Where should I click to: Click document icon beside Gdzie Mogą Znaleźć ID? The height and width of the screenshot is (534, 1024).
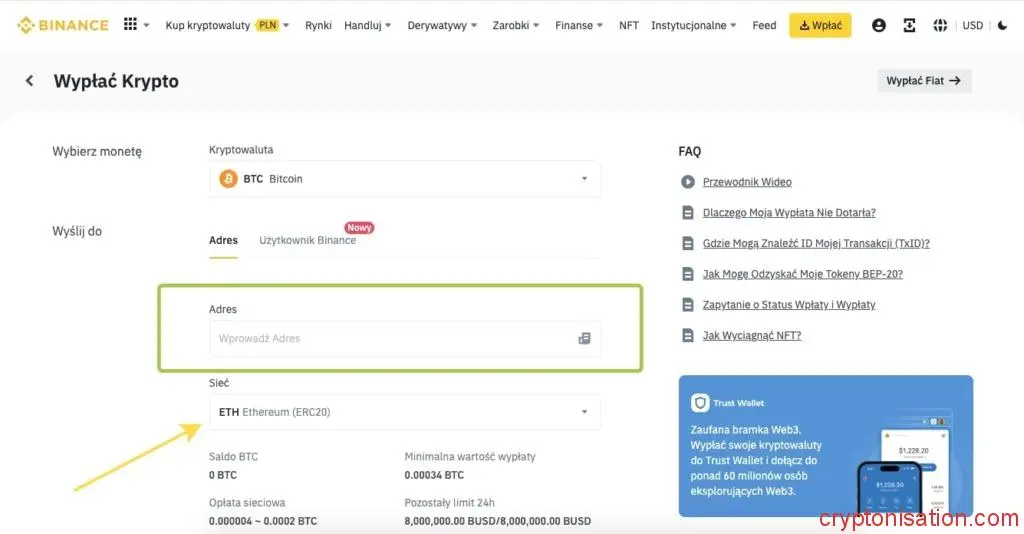688,243
